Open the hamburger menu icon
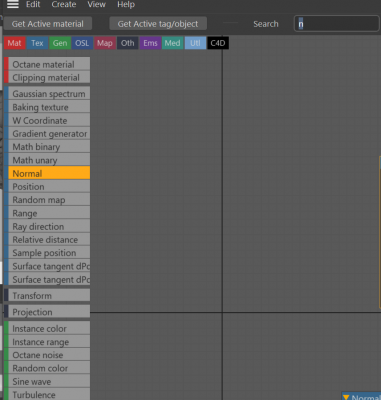 (13, 4)
